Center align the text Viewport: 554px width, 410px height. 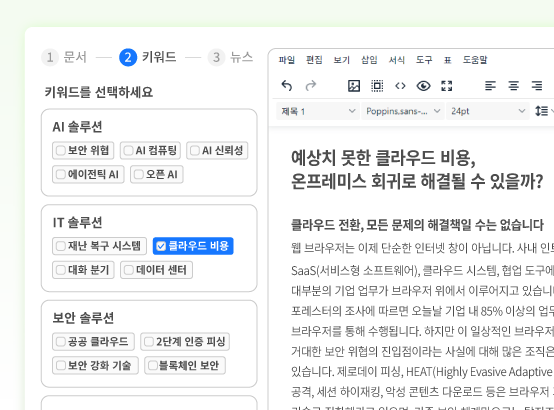coord(513,86)
